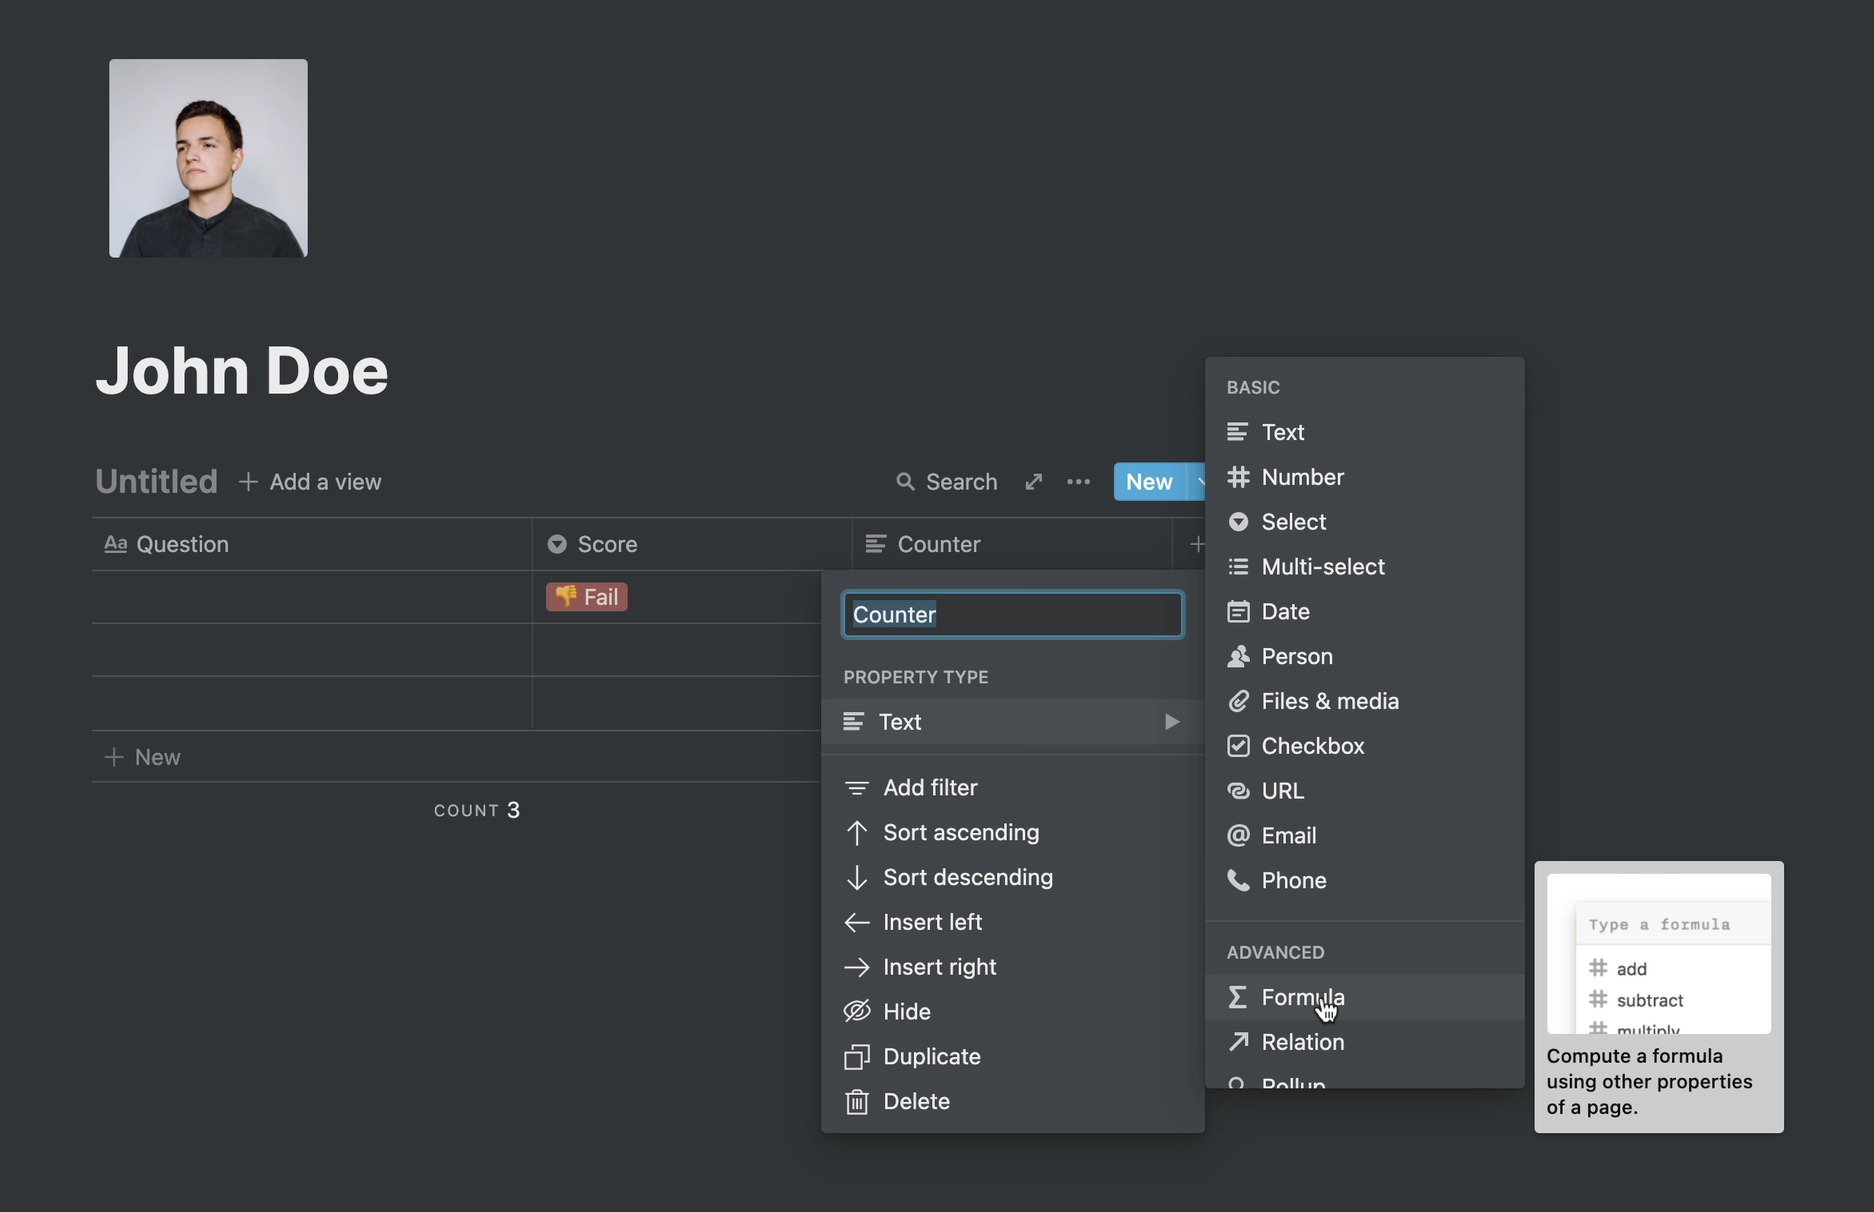Image resolution: width=1874 pixels, height=1212 pixels.
Task: Open the Score column header
Action: pos(691,544)
